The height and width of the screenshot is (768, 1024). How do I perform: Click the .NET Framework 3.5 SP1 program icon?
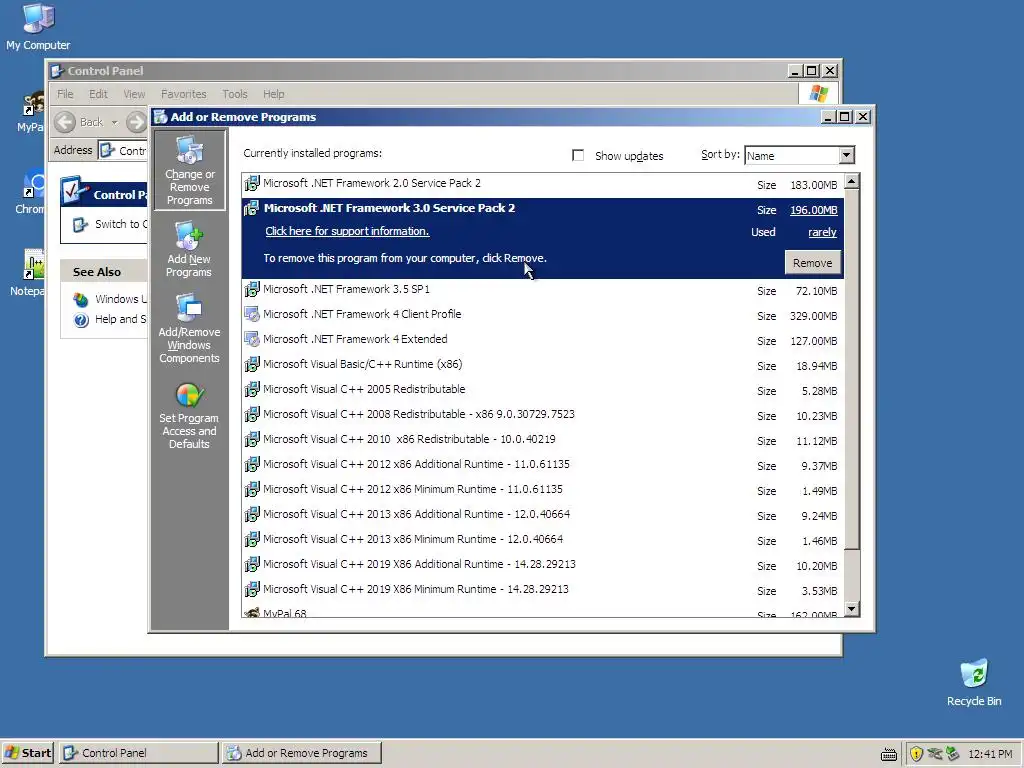coord(251,289)
